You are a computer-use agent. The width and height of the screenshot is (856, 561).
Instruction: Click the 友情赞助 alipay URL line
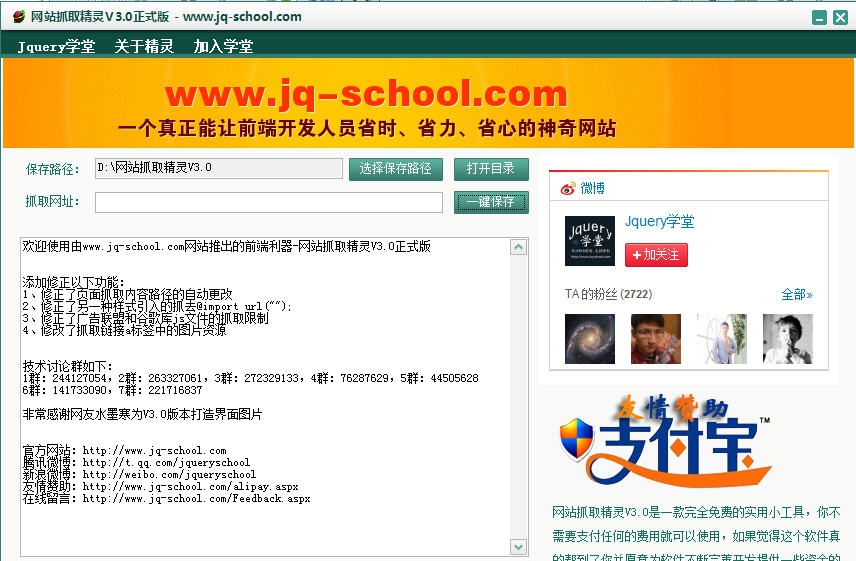tap(160, 487)
